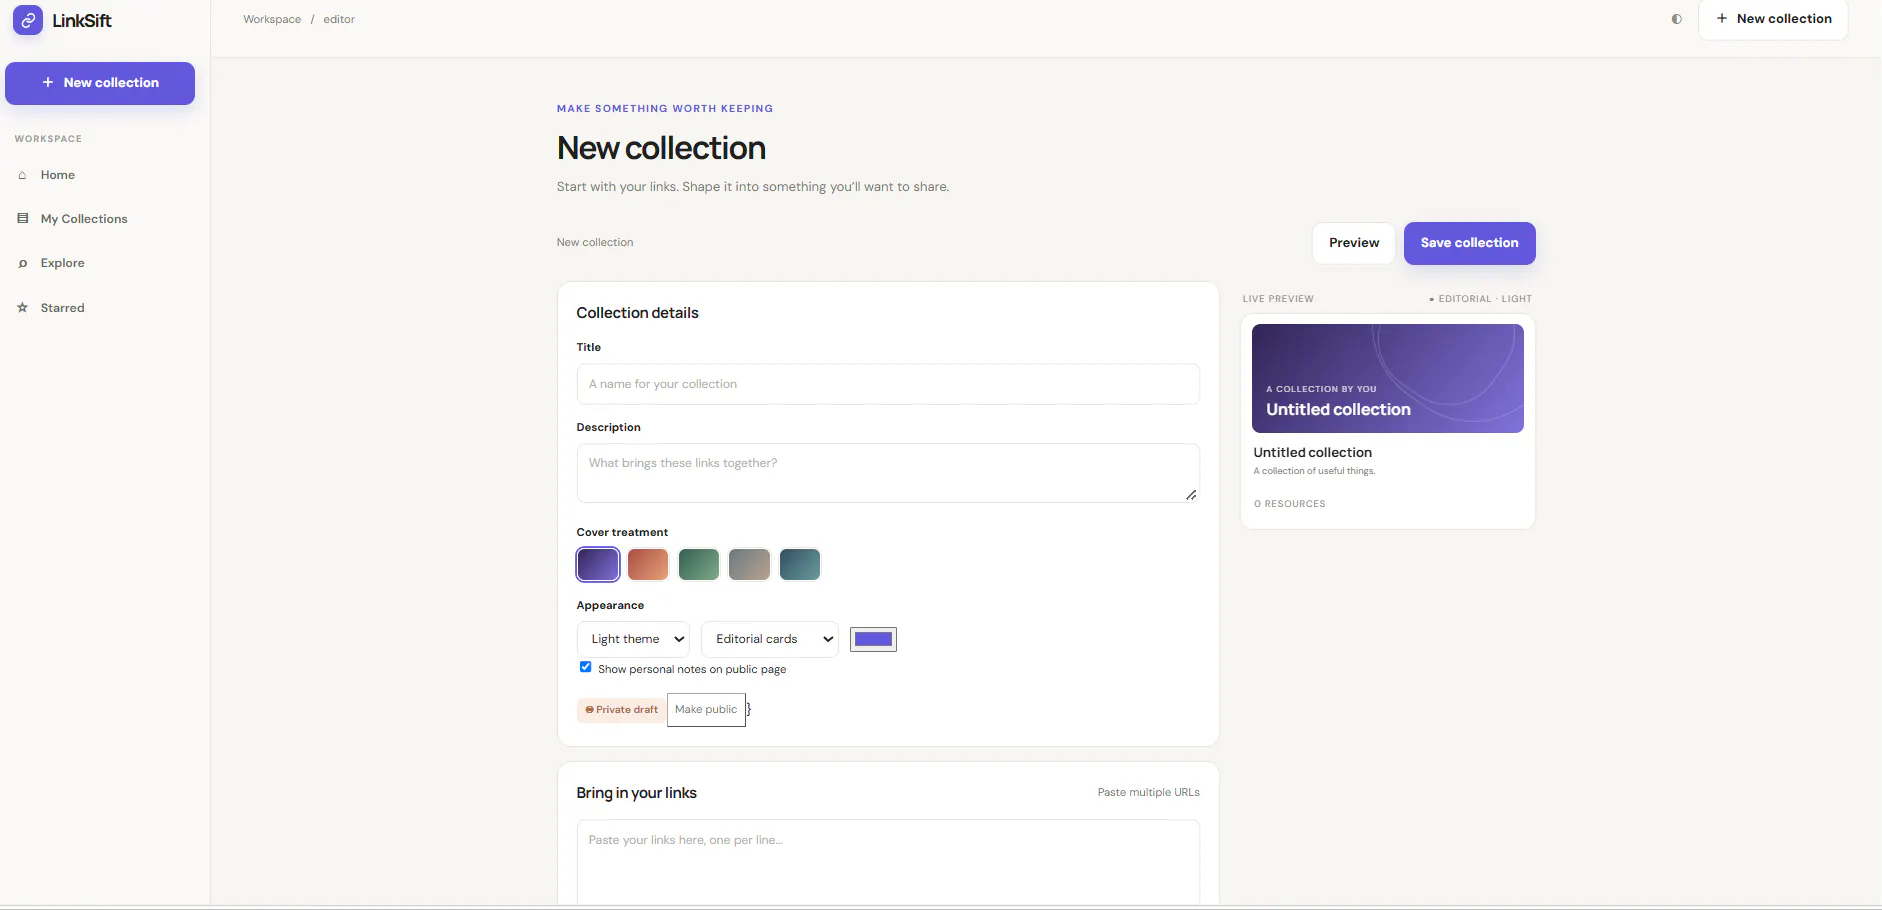Select the gray cover treatment swatch
Screen dimensions: 1882x910
pyautogui.click(x=749, y=564)
